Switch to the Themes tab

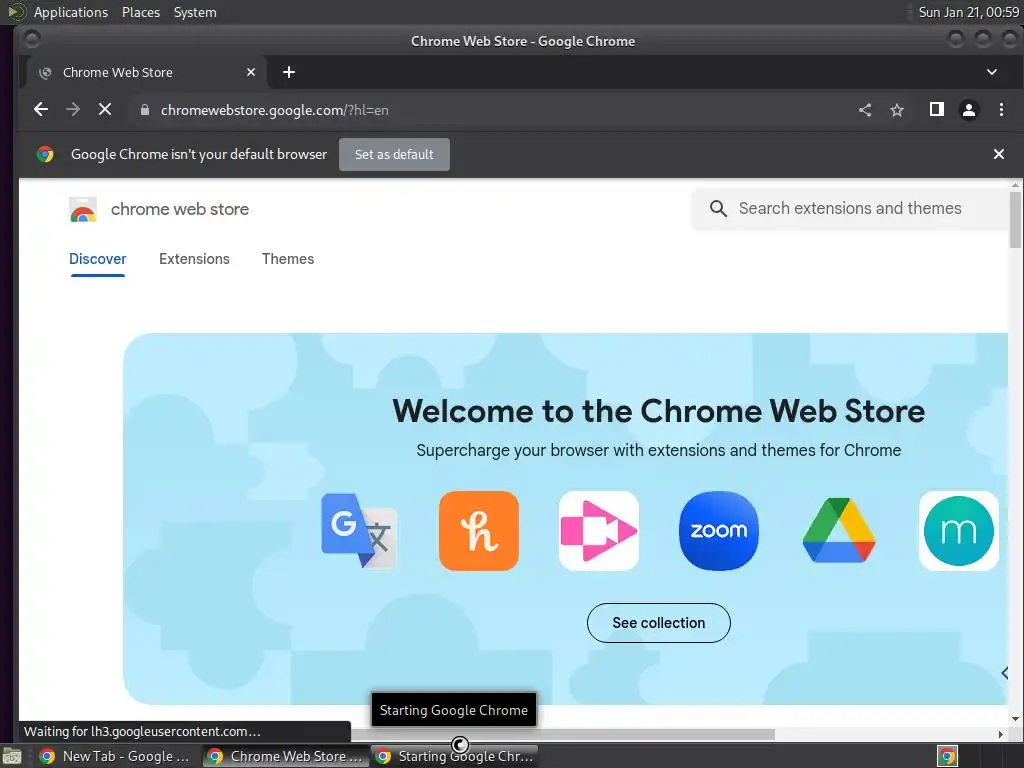pyautogui.click(x=288, y=259)
